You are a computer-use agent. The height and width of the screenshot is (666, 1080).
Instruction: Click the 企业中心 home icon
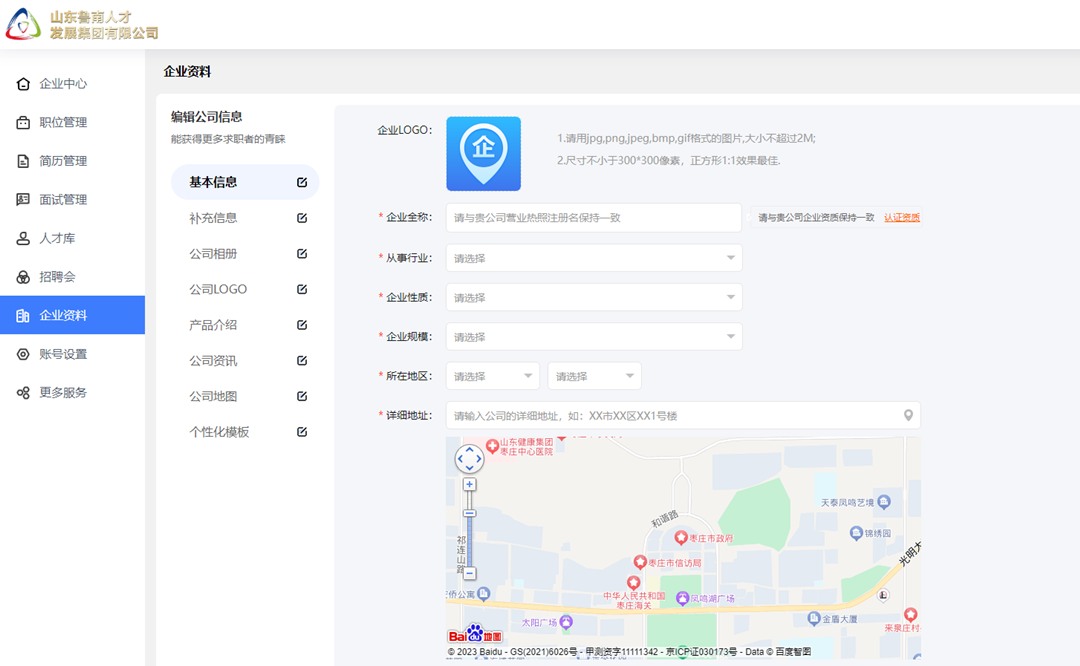[x=23, y=84]
